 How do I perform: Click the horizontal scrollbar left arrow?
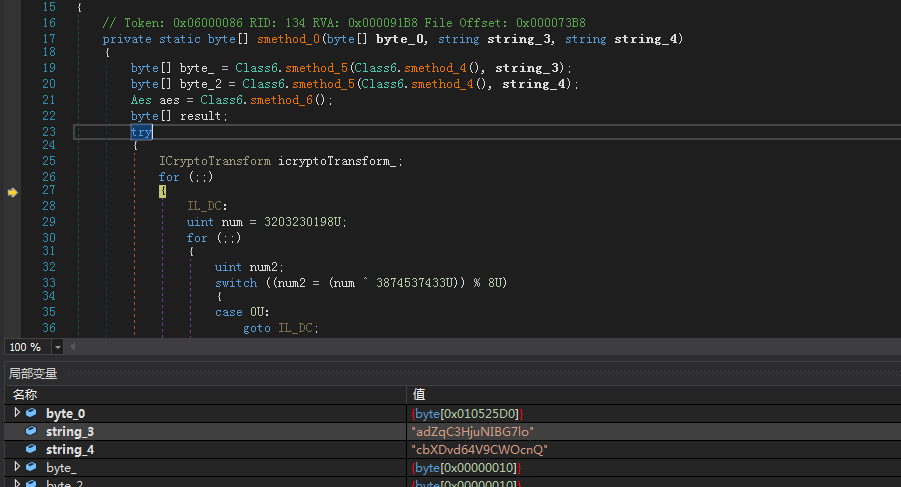tap(72, 346)
